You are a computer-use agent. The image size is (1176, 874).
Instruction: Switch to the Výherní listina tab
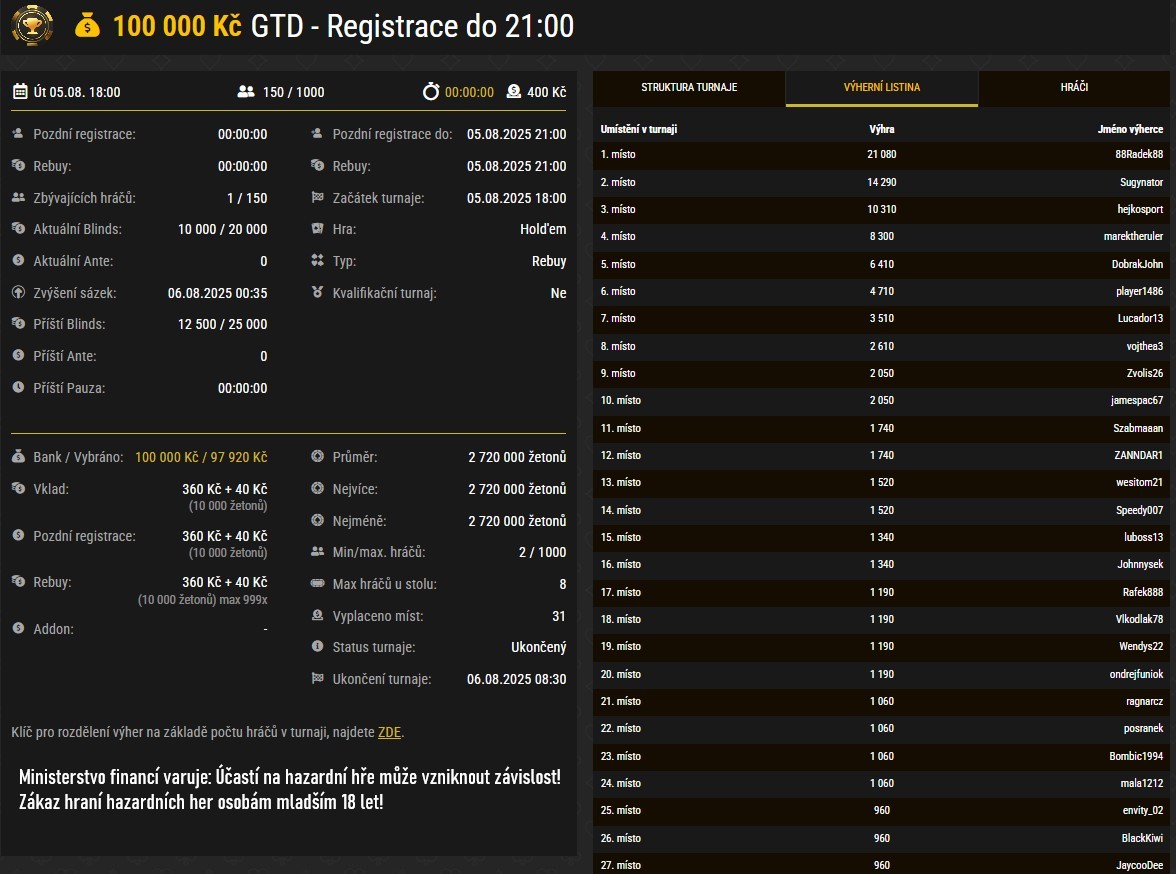click(881, 87)
